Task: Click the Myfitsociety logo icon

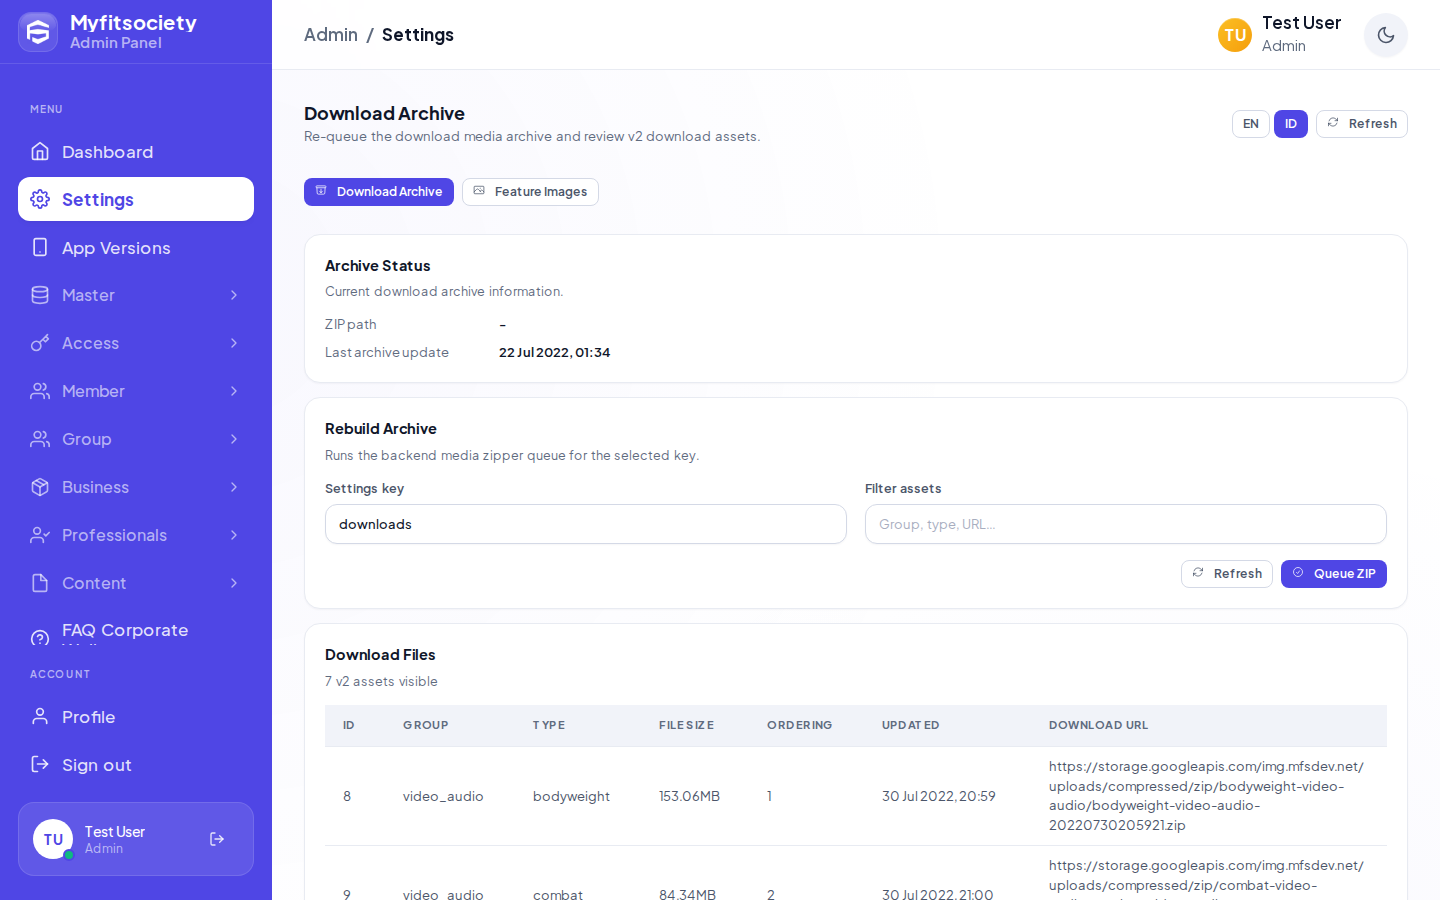Action: pyautogui.click(x=38, y=32)
